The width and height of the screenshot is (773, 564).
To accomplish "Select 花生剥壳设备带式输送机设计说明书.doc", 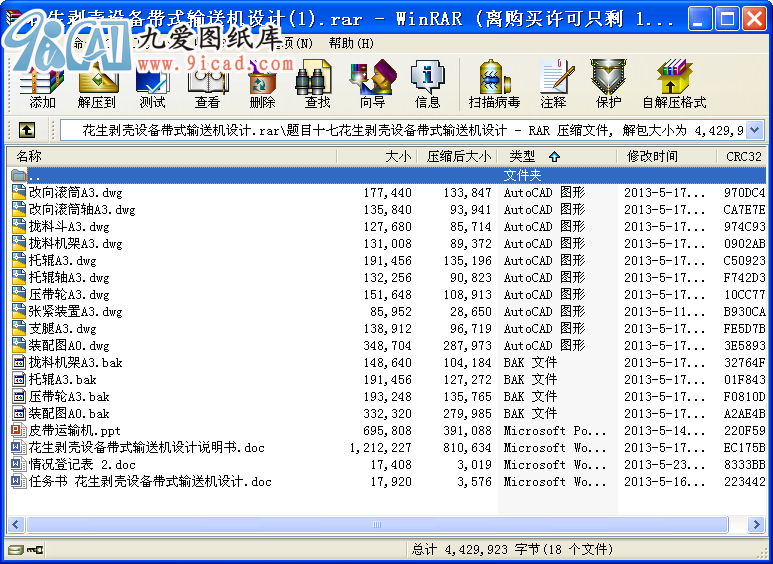I will click(147, 447).
